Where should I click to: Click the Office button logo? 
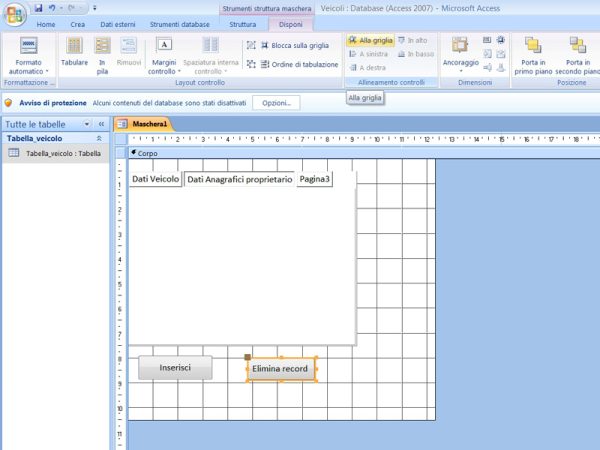click(13, 11)
